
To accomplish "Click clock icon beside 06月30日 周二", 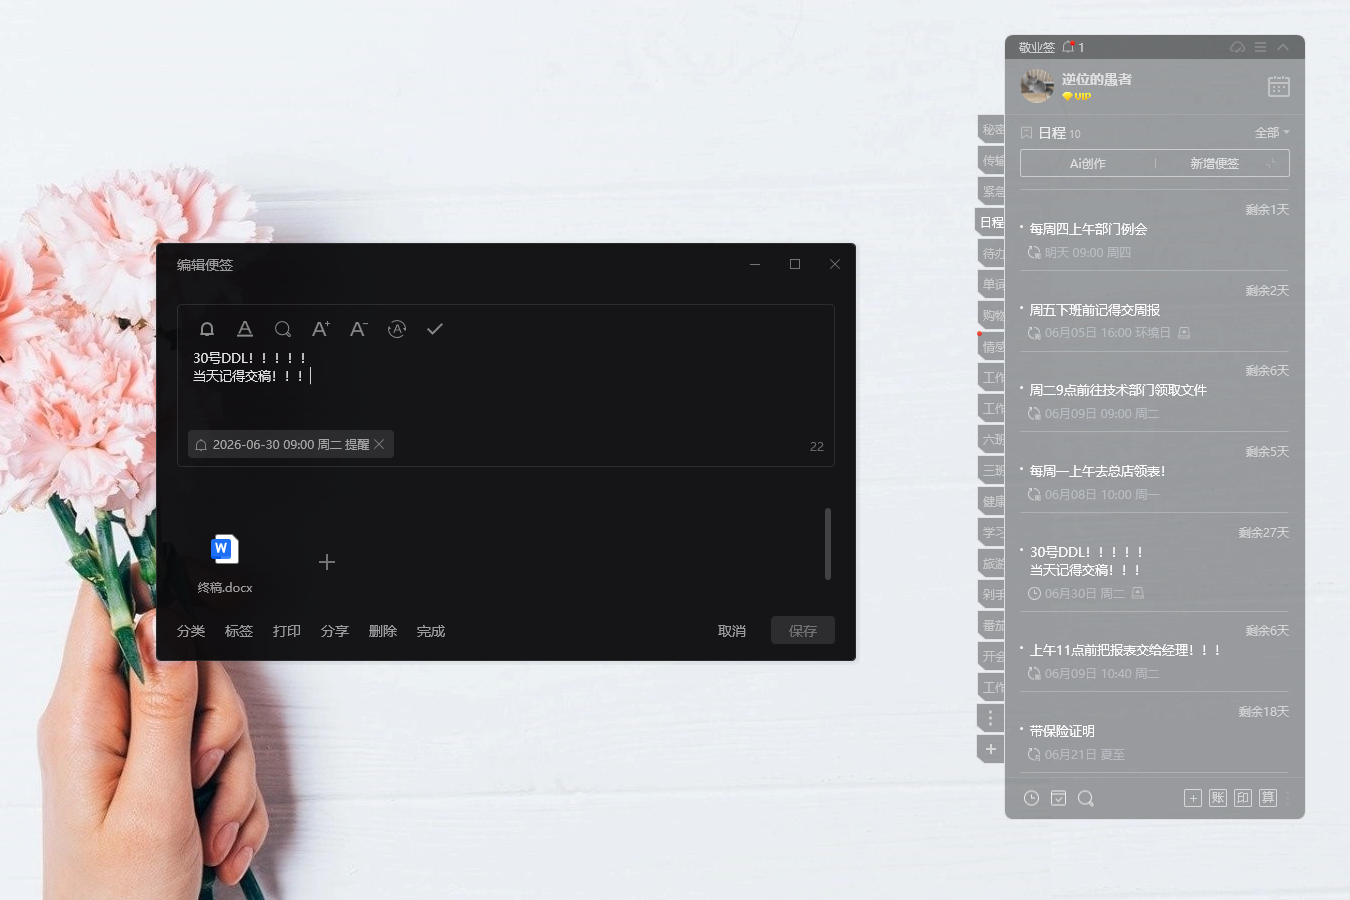I will (x=1034, y=593).
